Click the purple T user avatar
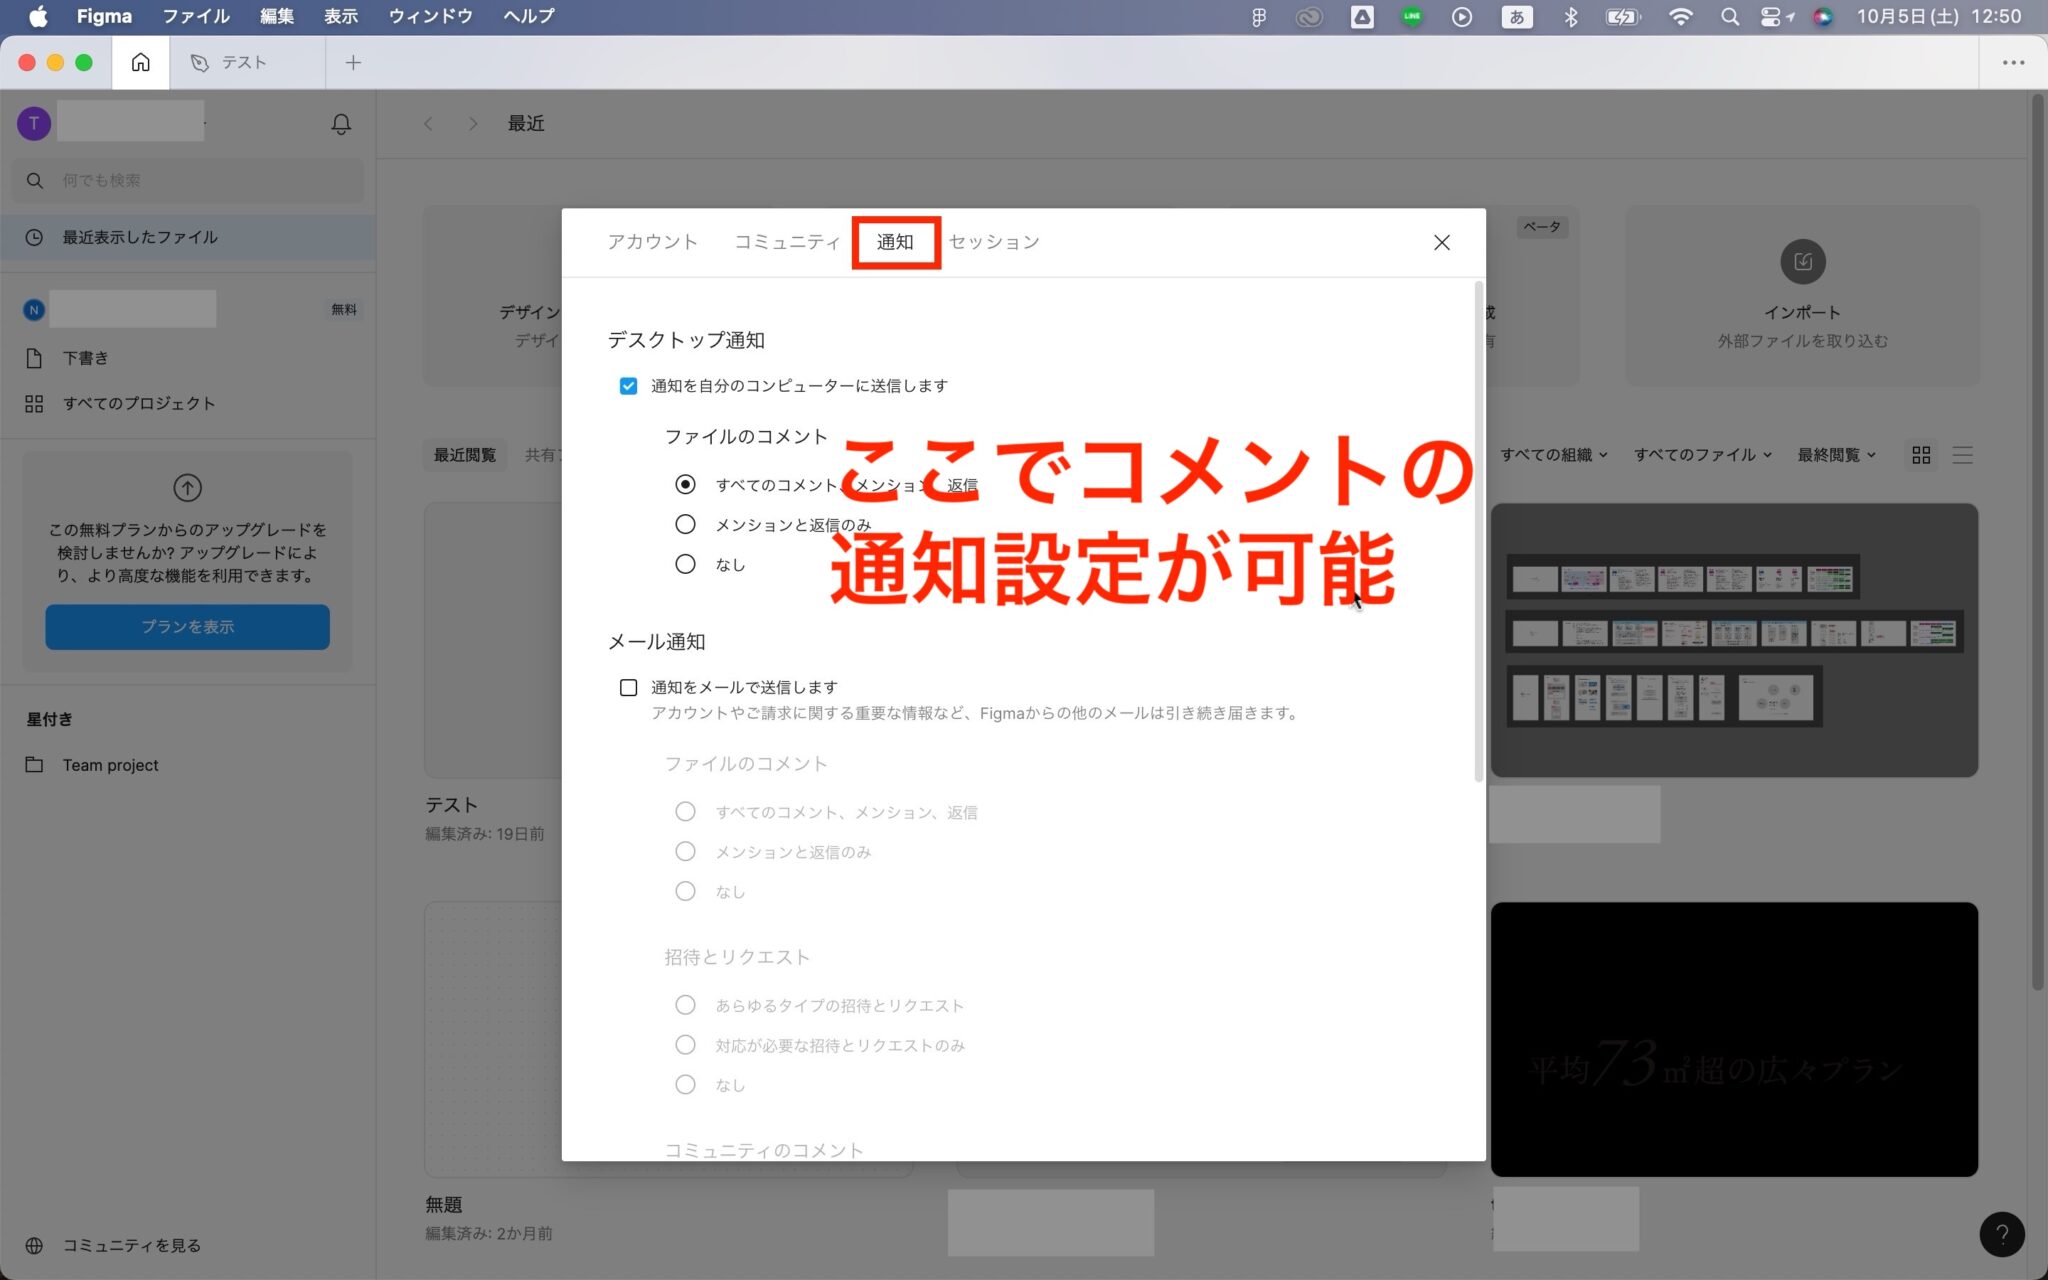Image resolution: width=2048 pixels, height=1280 pixels. [x=34, y=123]
